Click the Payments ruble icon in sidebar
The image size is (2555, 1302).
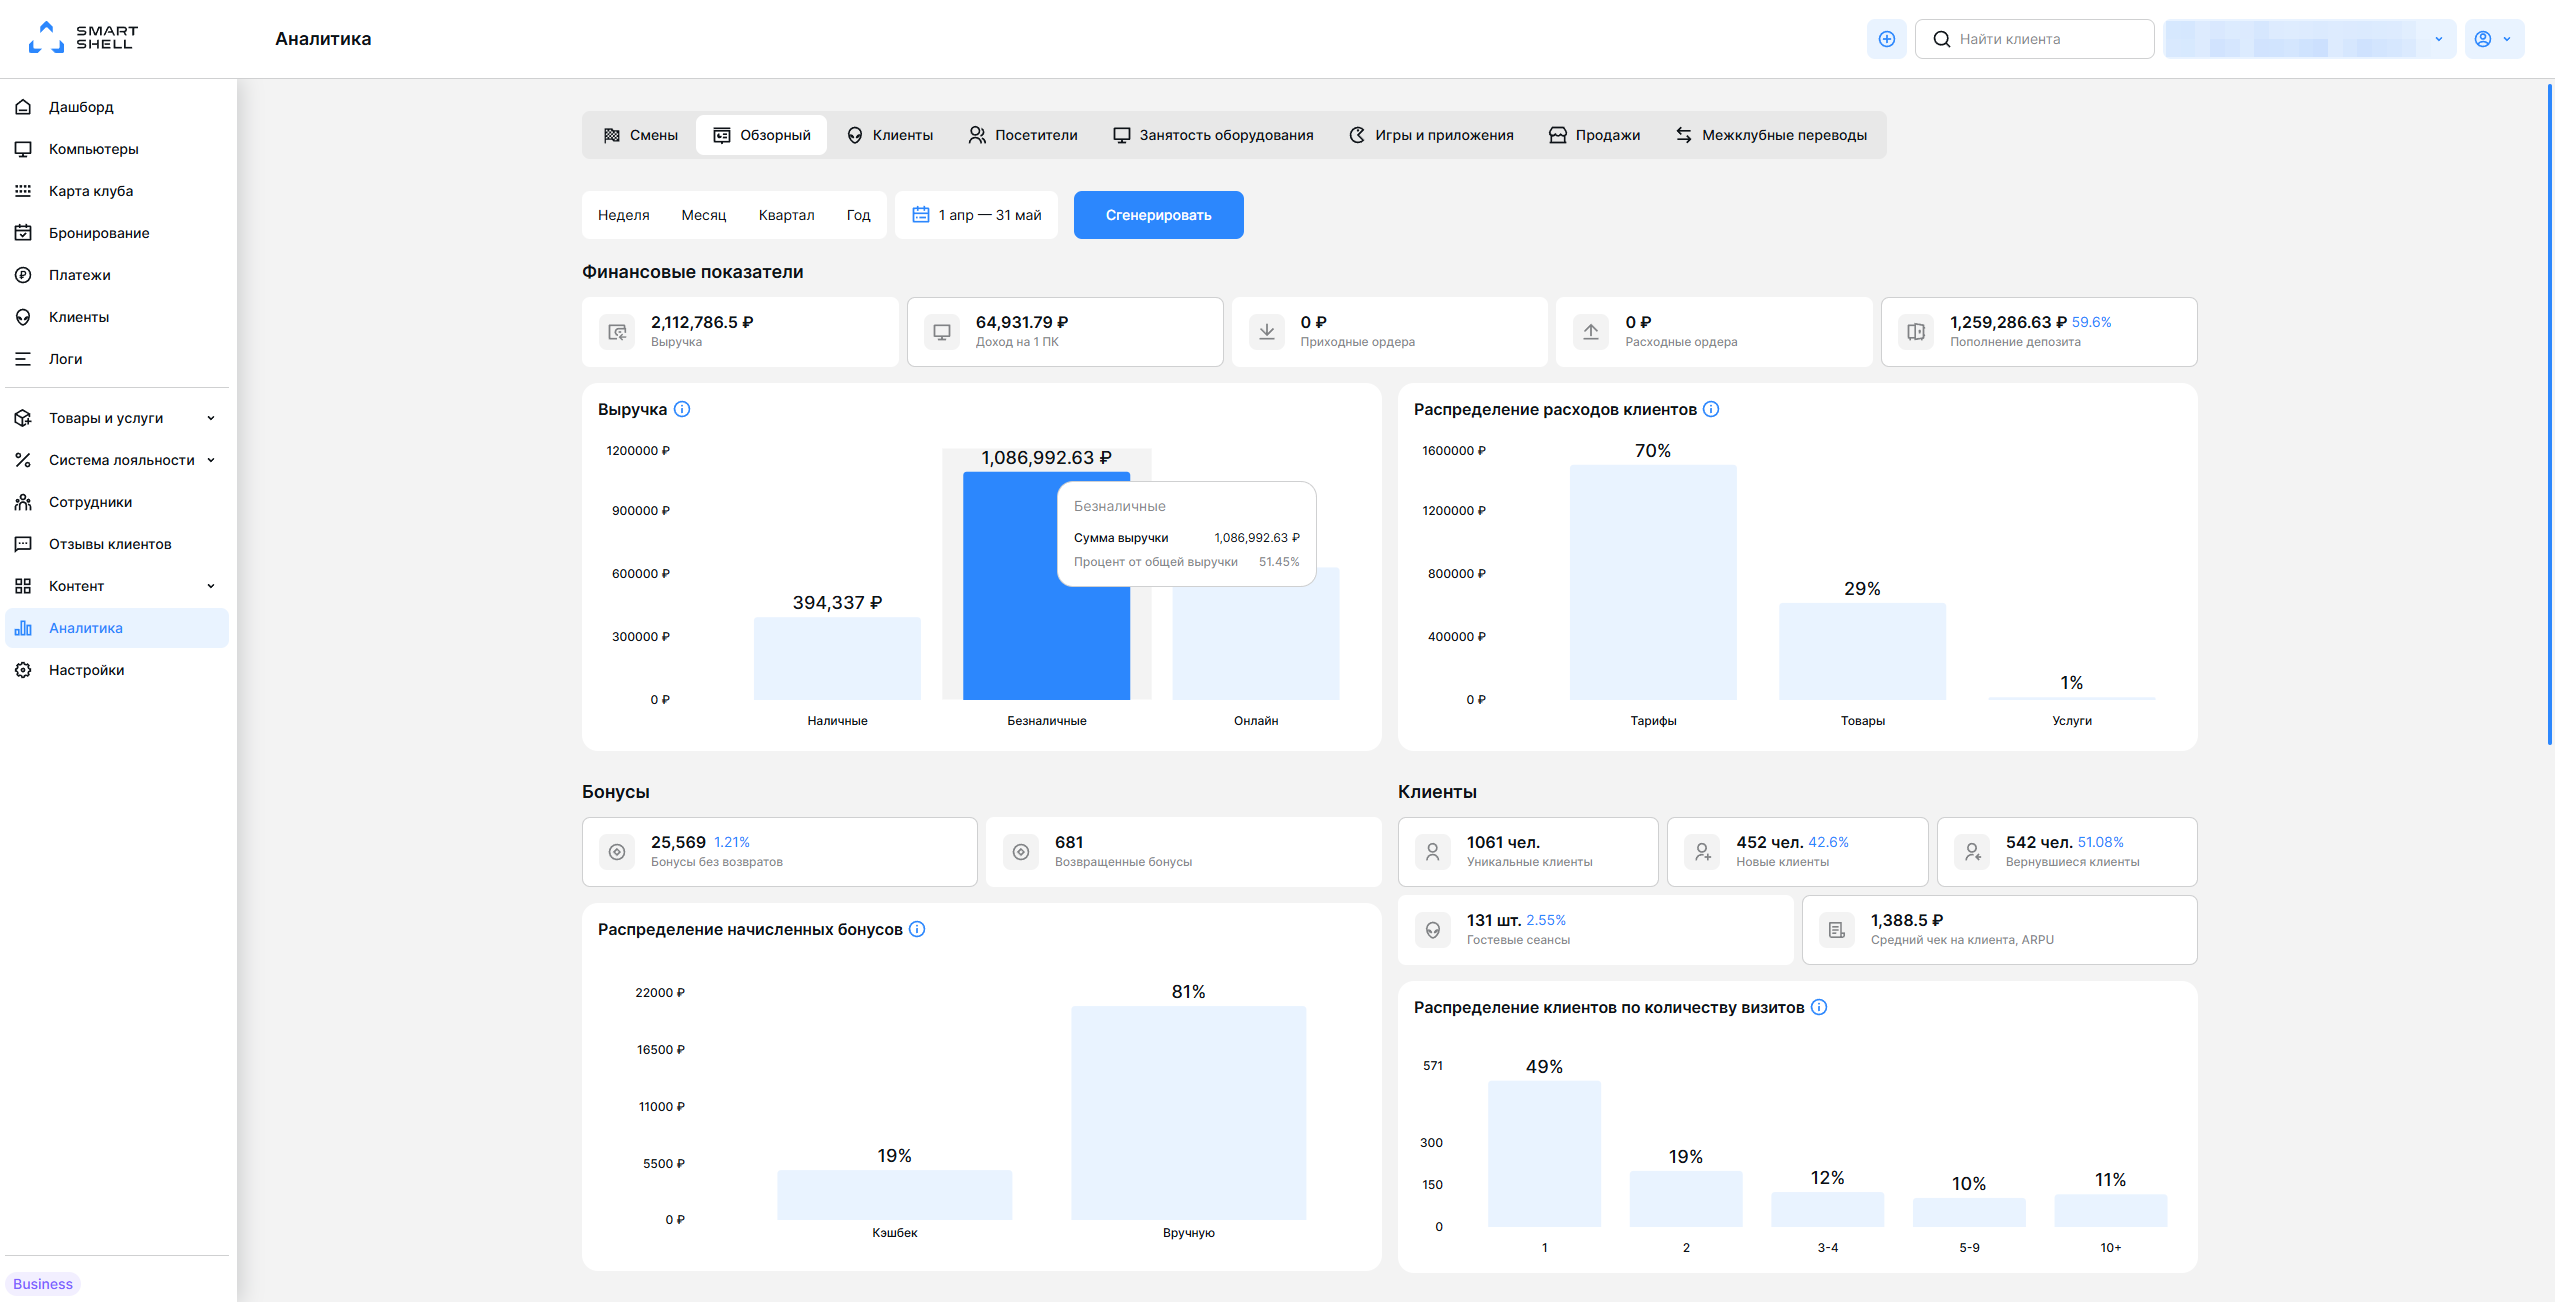pyautogui.click(x=23, y=275)
